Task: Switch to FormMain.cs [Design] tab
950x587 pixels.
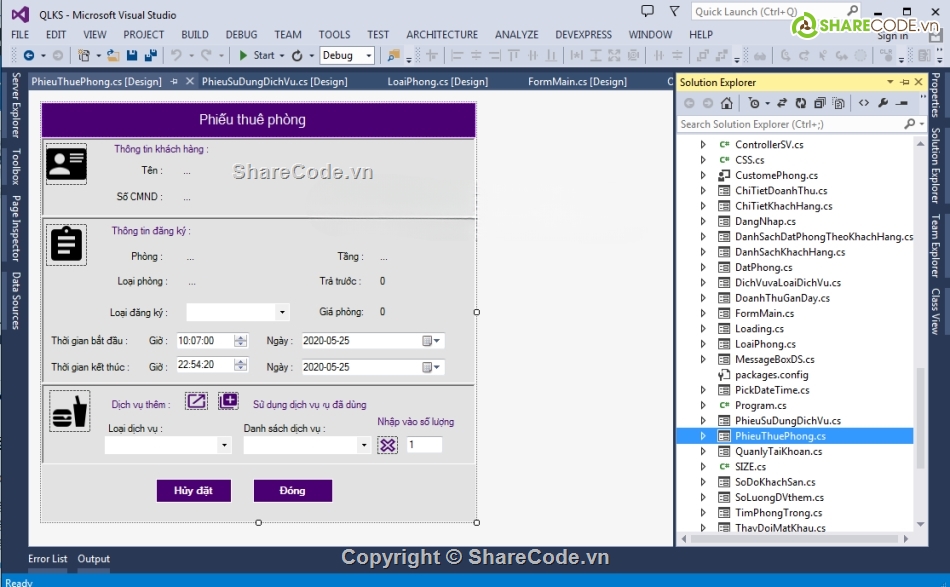Action: pyautogui.click(x=577, y=81)
